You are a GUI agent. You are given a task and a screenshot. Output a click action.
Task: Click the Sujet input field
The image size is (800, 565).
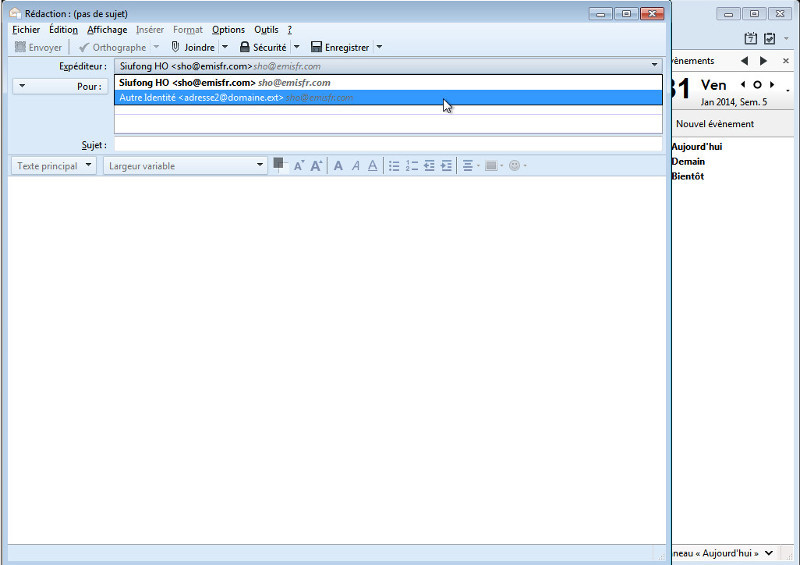pyautogui.click(x=388, y=145)
